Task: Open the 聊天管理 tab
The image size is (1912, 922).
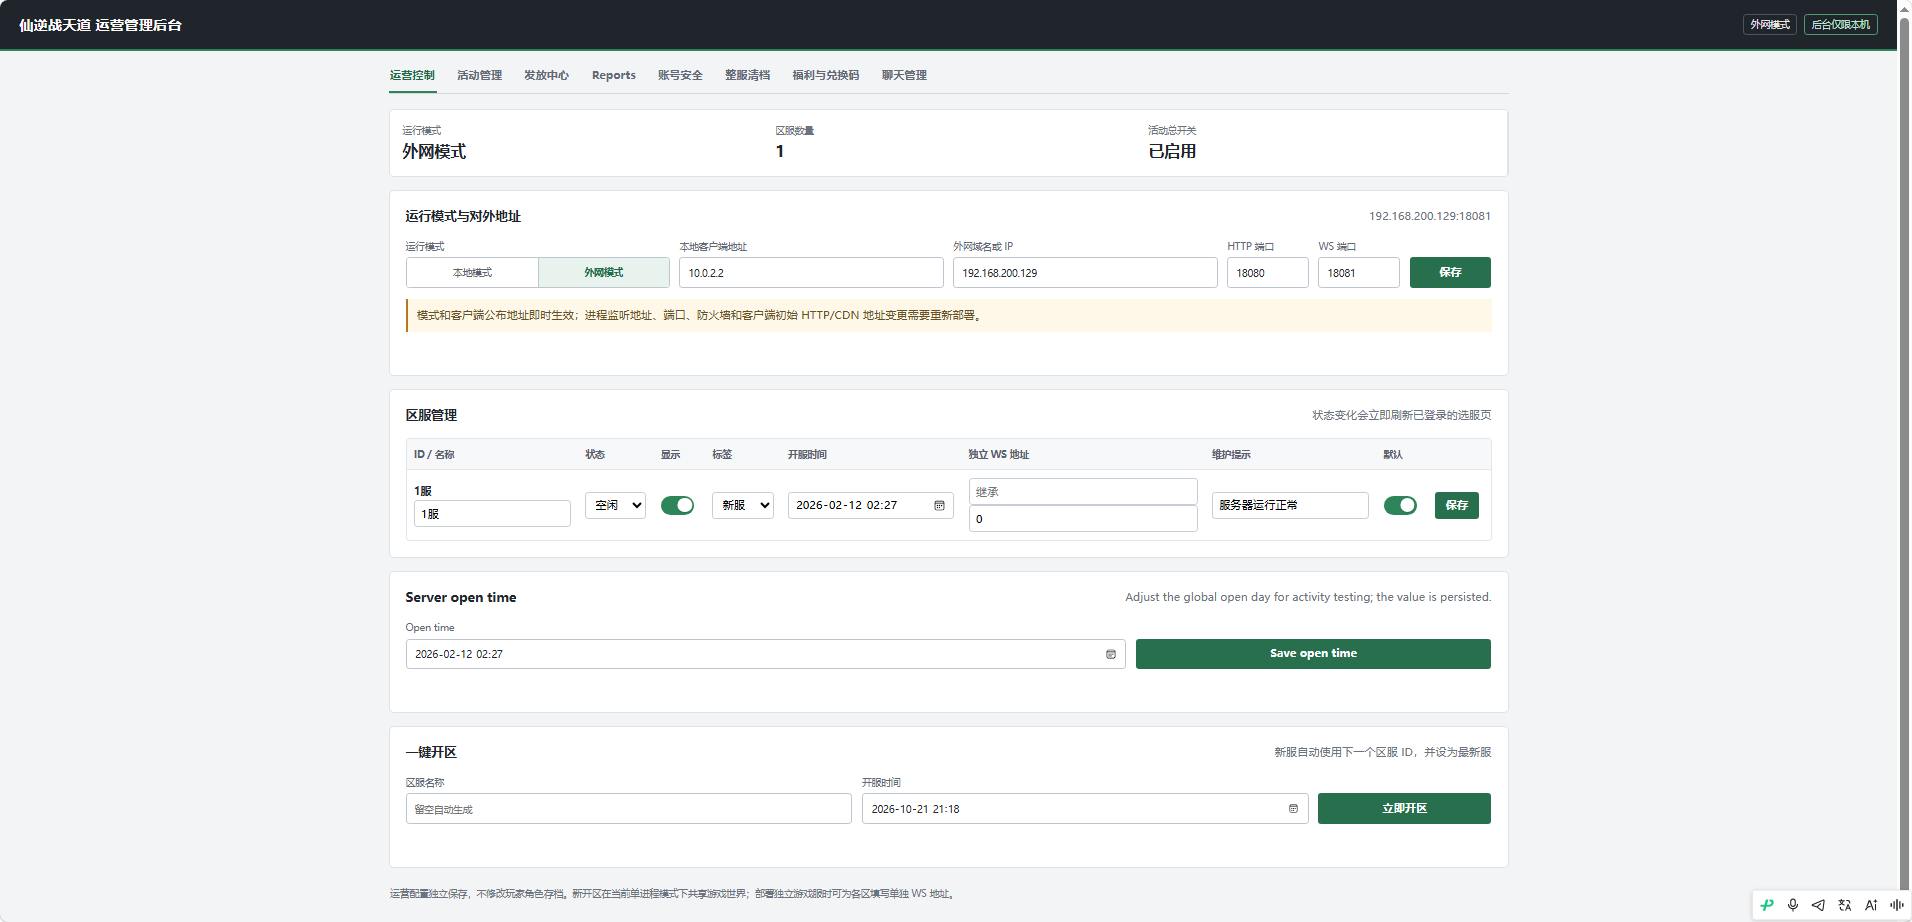Action: click(x=904, y=75)
